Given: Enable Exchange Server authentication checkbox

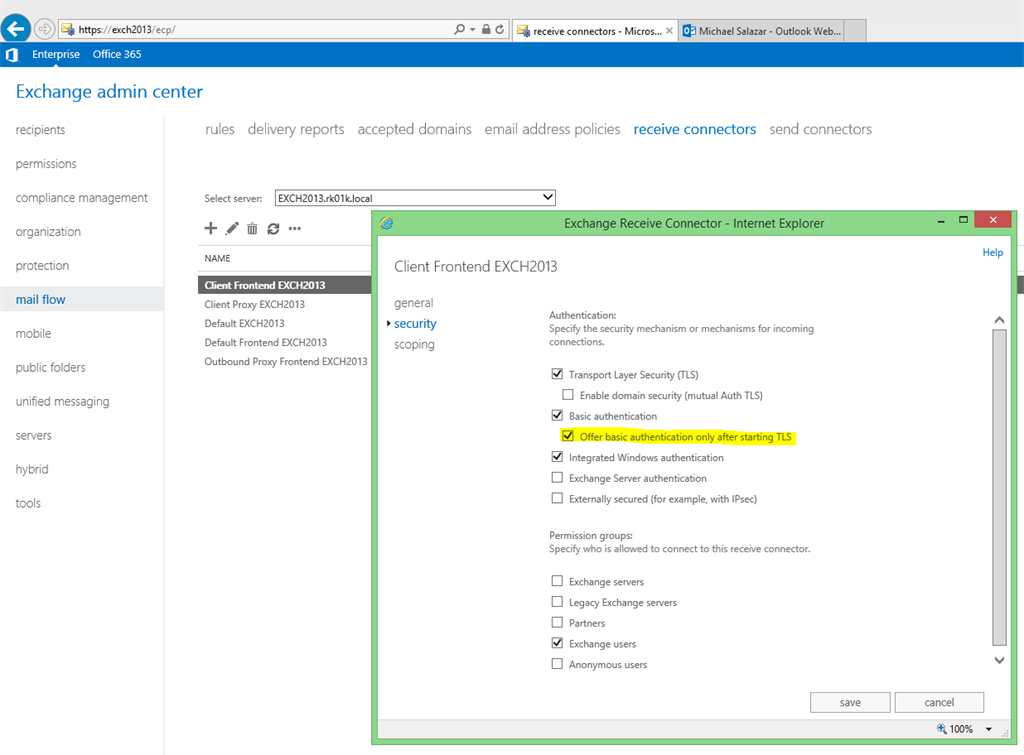Looking at the screenshot, I should [557, 477].
